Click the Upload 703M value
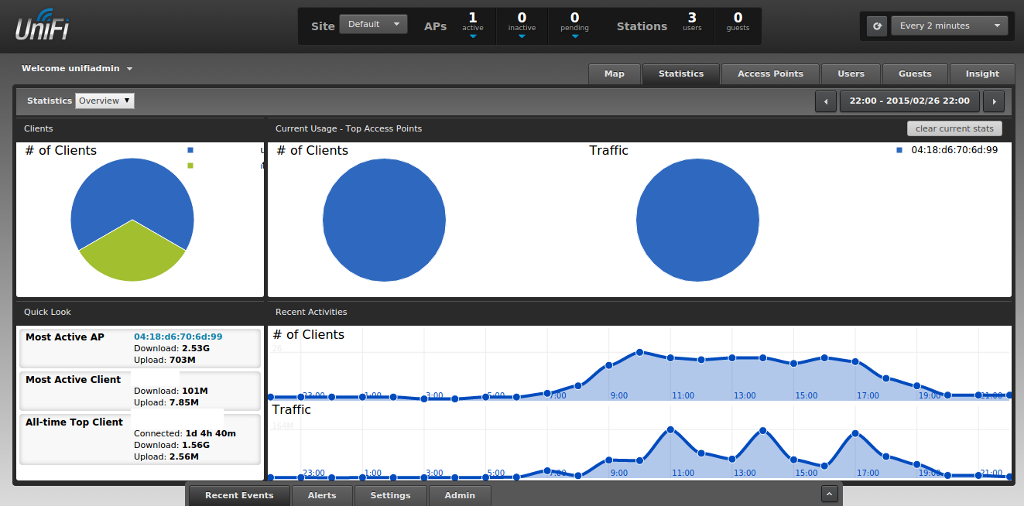Image resolution: width=1024 pixels, height=506 pixels. pyautogui.click(x=182, y=360)
